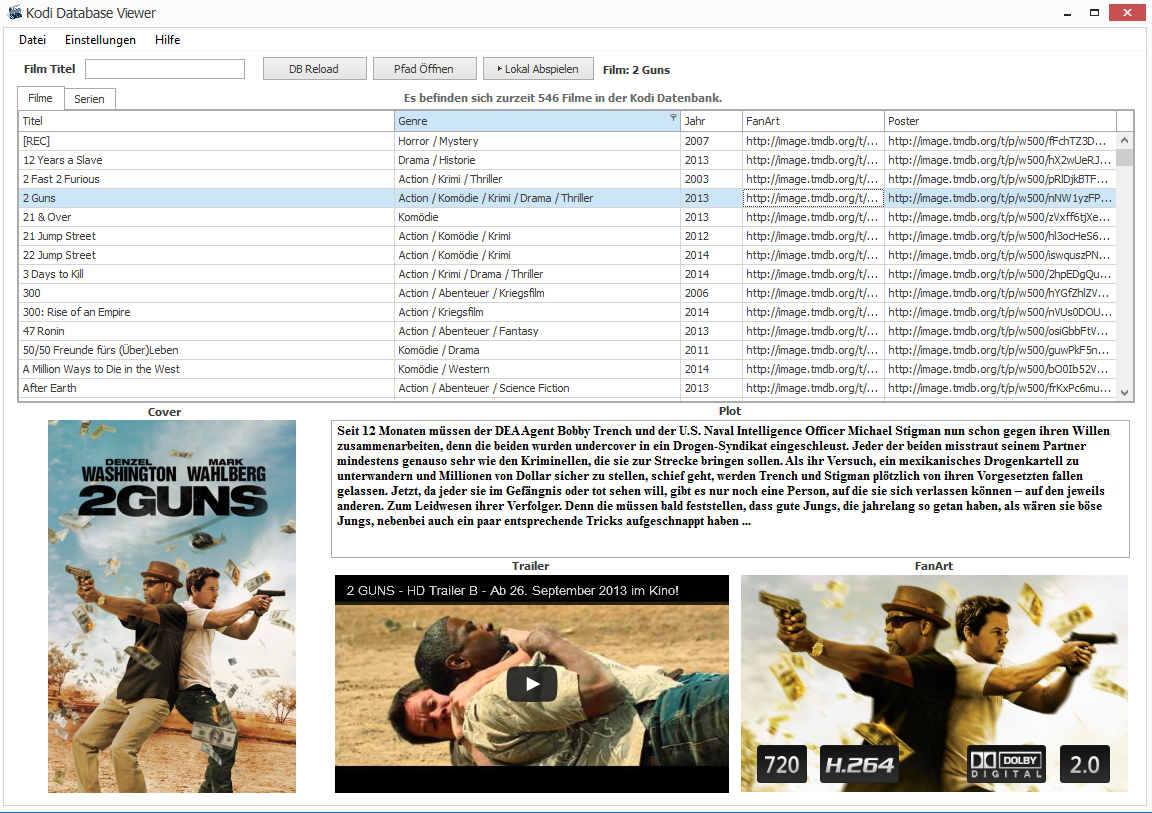Click the 720 resolution badge
The height and width of the screenshot is (813, 1152).
tap(782, 765)
